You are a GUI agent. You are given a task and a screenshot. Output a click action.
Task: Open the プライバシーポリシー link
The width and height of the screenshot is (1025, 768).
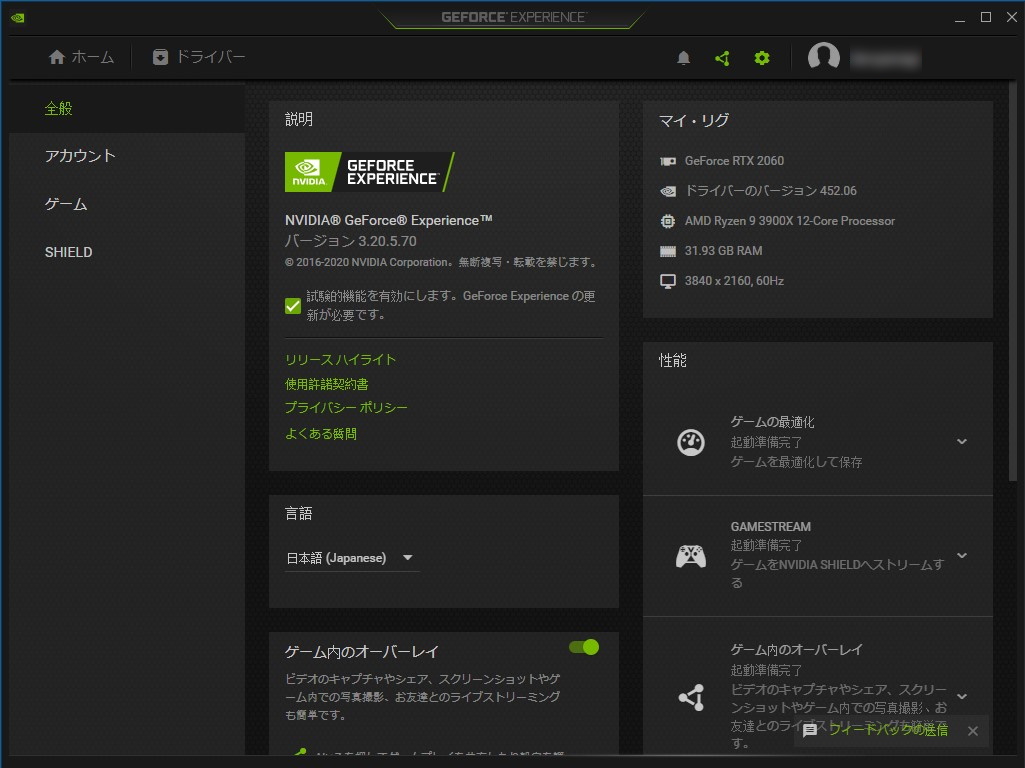pos(346,408)
